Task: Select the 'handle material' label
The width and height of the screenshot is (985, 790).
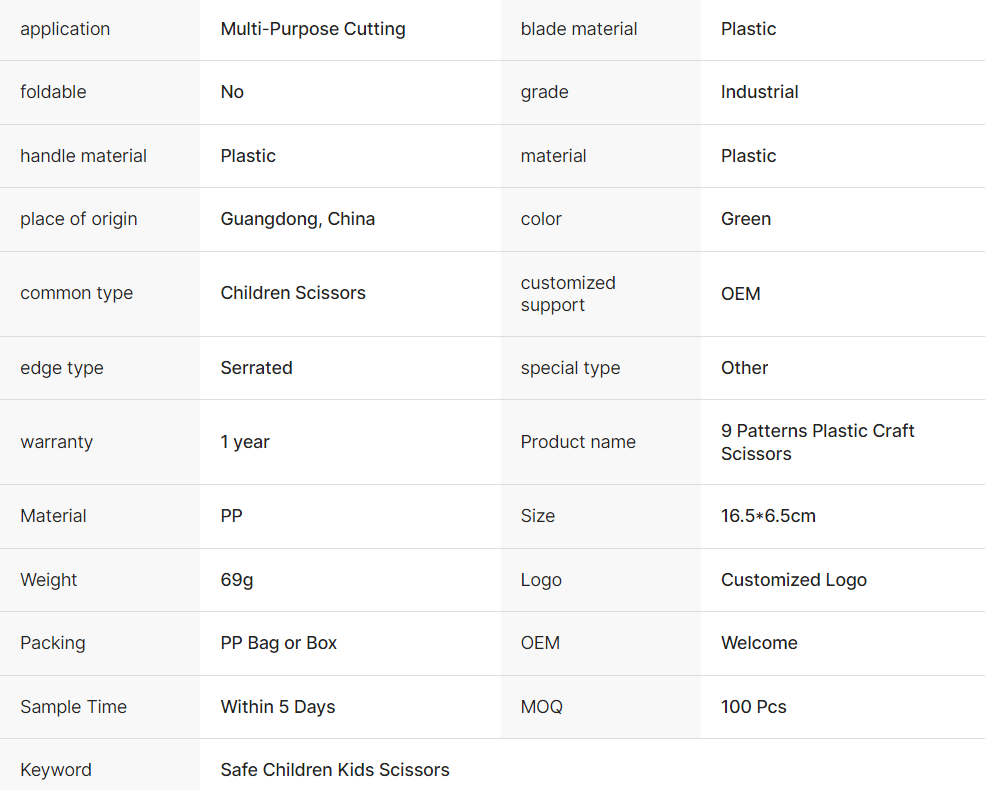Action: point(83,156)
